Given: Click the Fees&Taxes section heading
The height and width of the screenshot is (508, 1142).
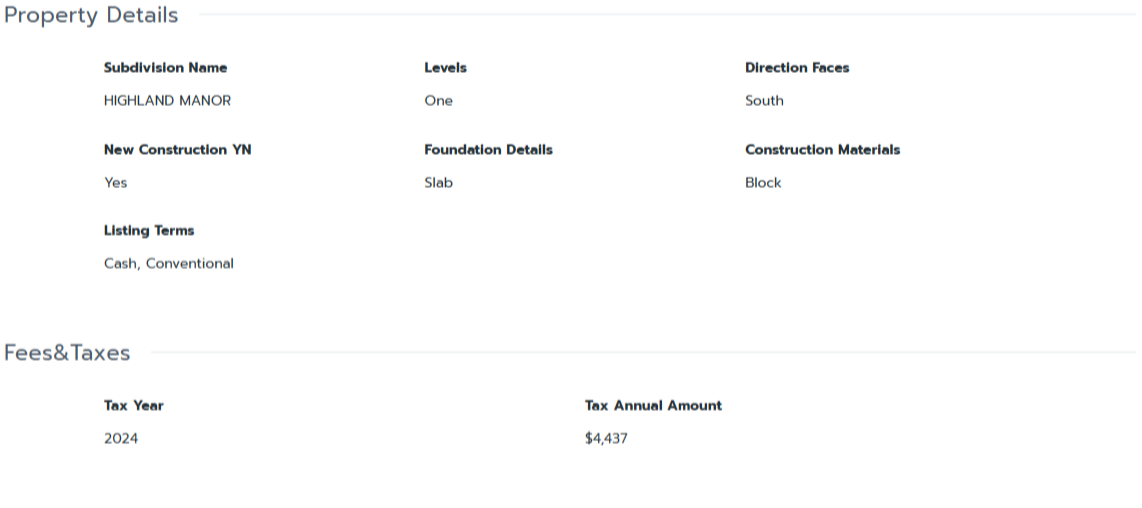Looking at the screenshot, I should click(x=67, y=353).
